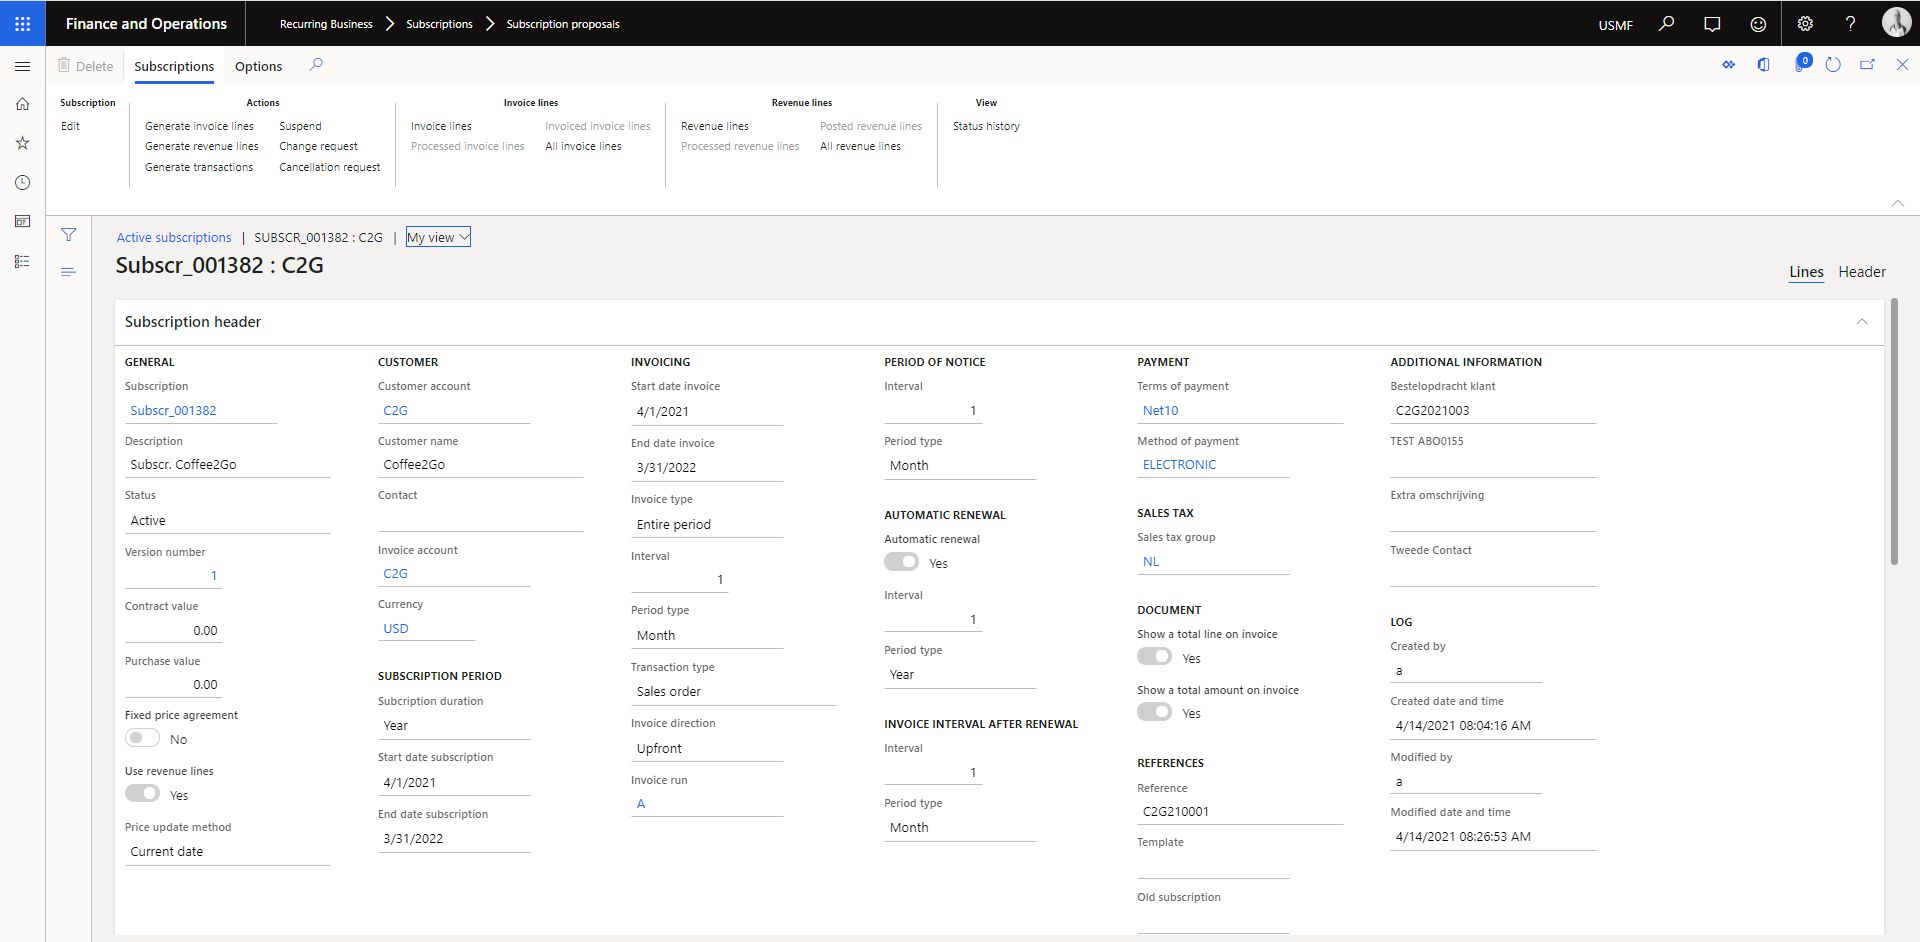Open the My view dropdown
Viewport: 1920px width, 942px height.
pos(438,237)
